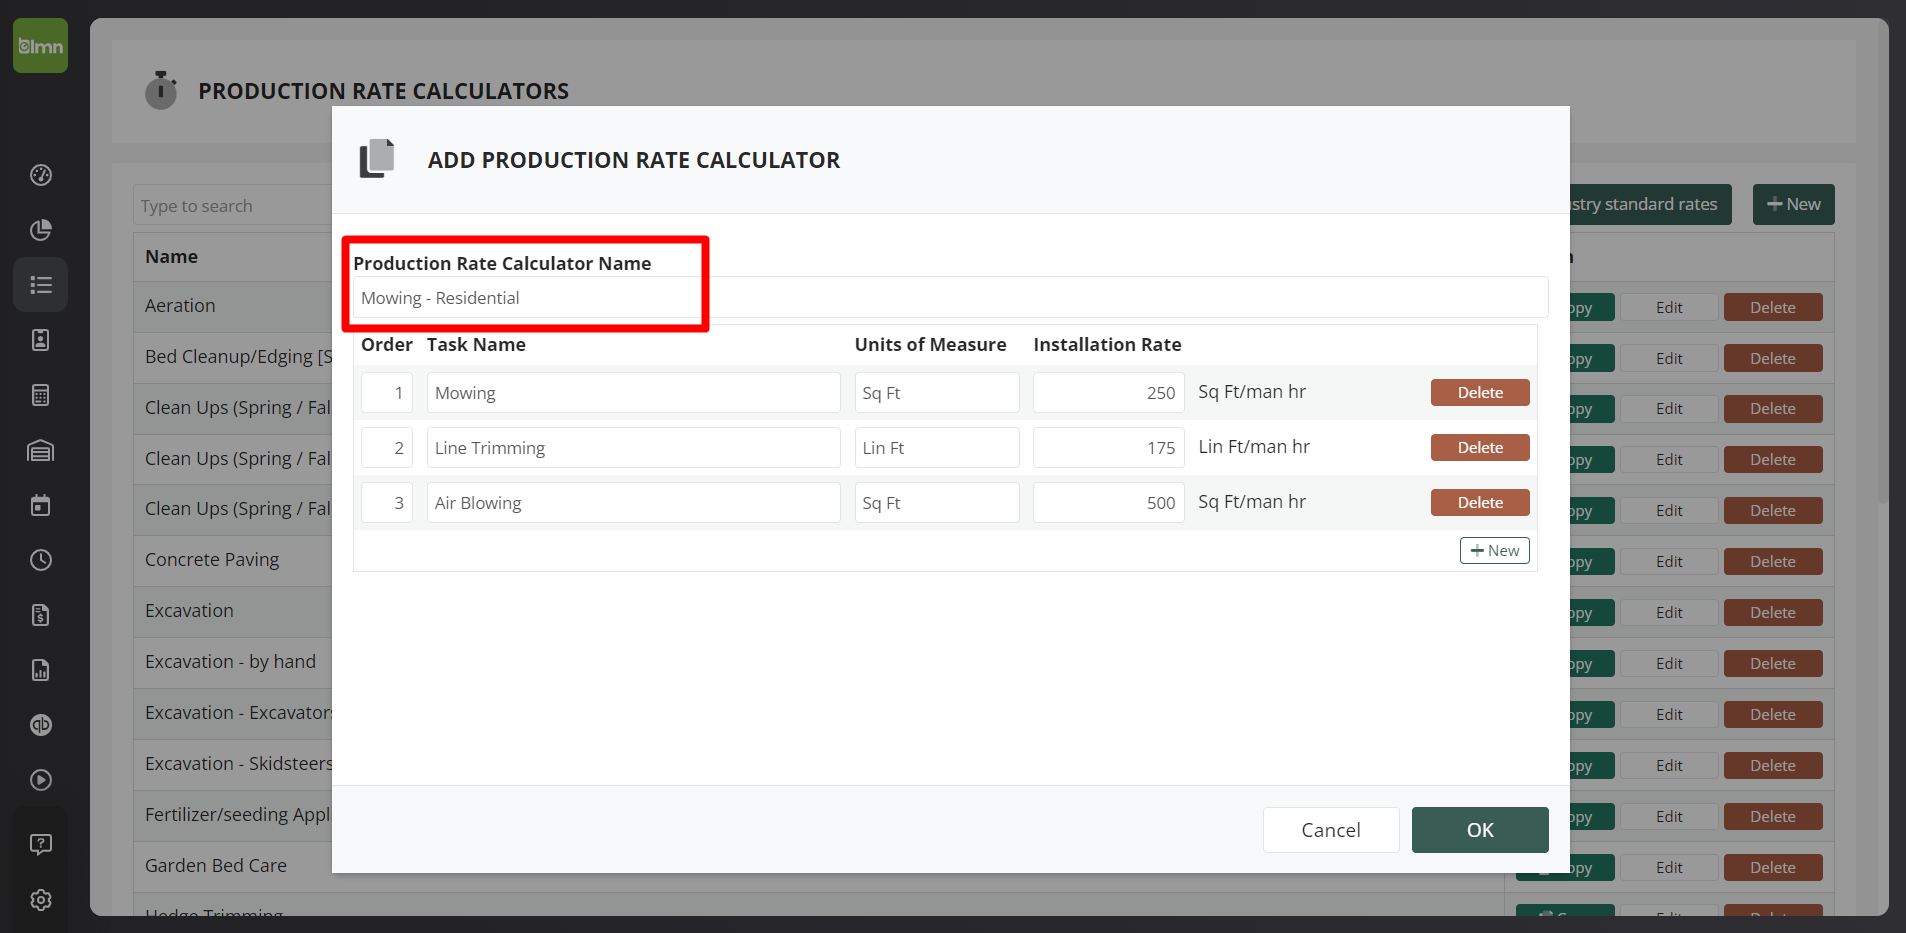Image resolution: width=1906 pixels, height=933 pixels.
Task: Open the garage/warehouse sidebar icon
Action: [x=40, y=451]
